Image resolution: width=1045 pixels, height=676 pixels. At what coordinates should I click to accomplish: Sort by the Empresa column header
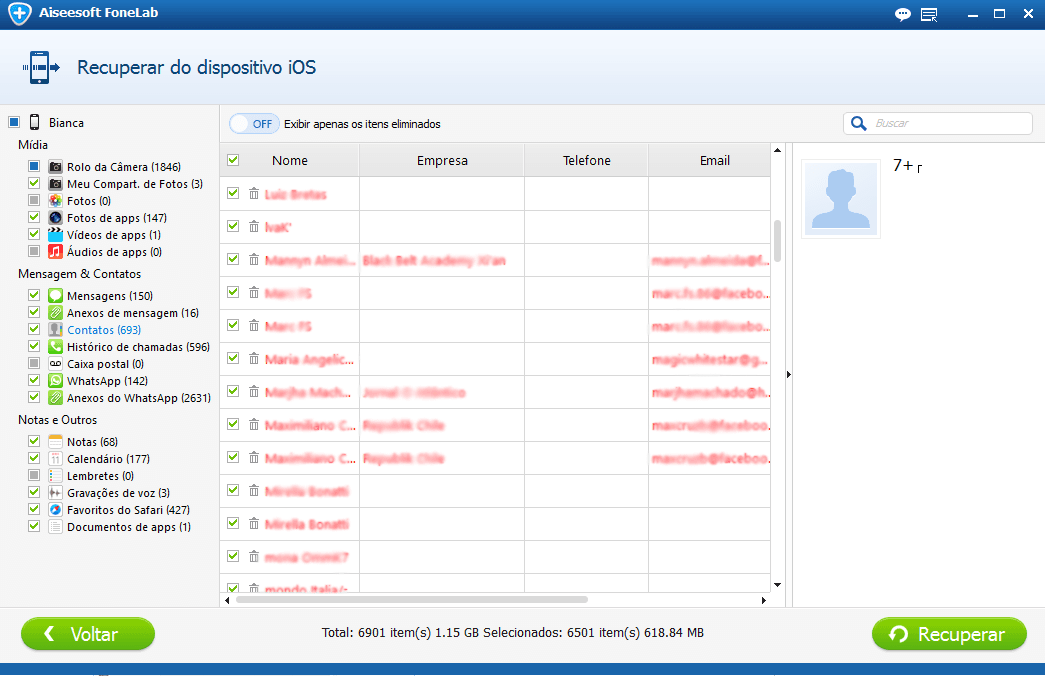coord(442,160)
